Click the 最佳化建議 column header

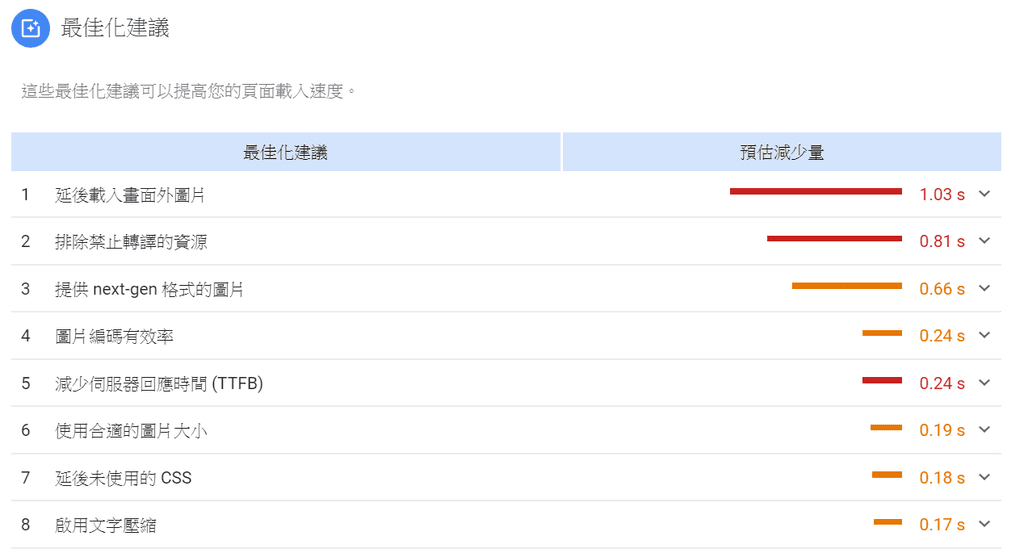285,152
